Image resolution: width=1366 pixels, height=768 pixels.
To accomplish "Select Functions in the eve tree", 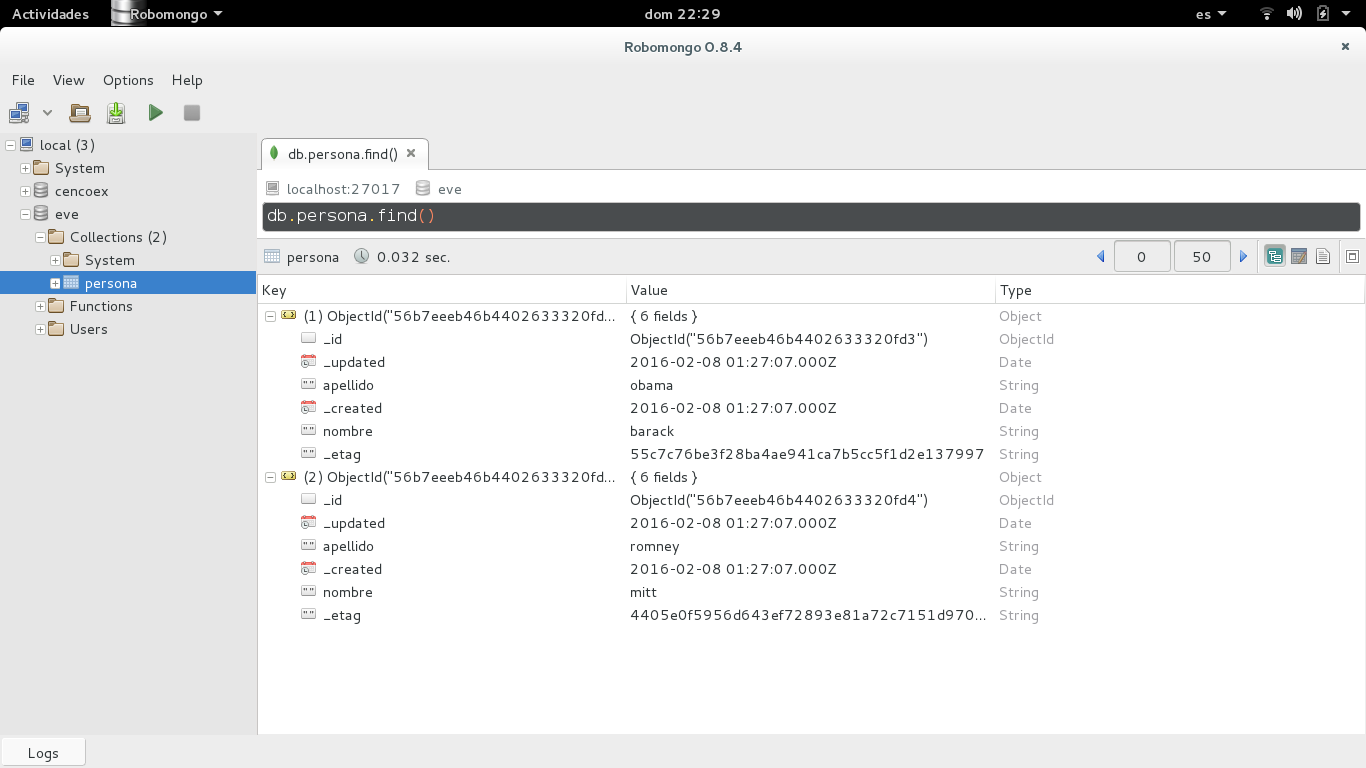I will [x=101, y=306].
